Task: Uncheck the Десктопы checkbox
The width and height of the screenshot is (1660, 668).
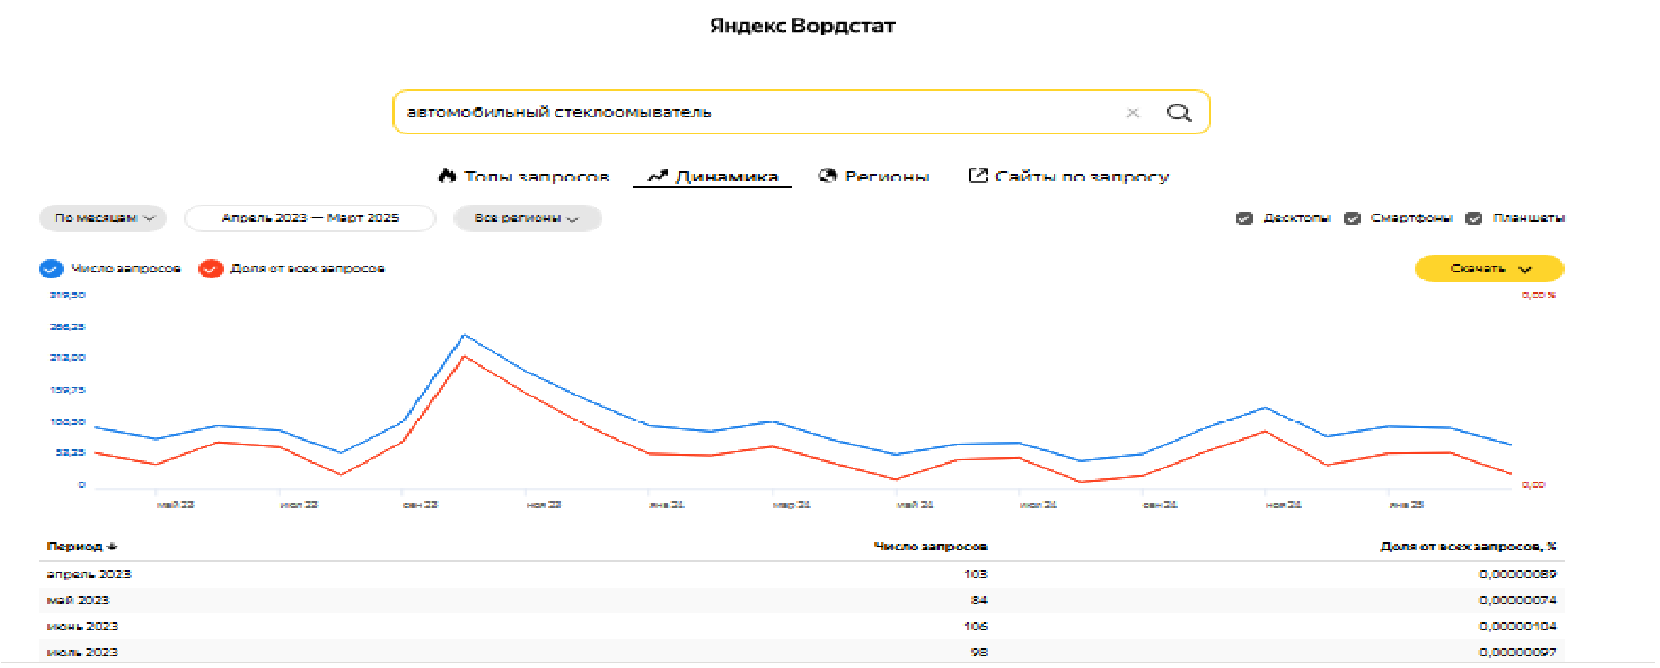Action: [x=1244, y=218]
